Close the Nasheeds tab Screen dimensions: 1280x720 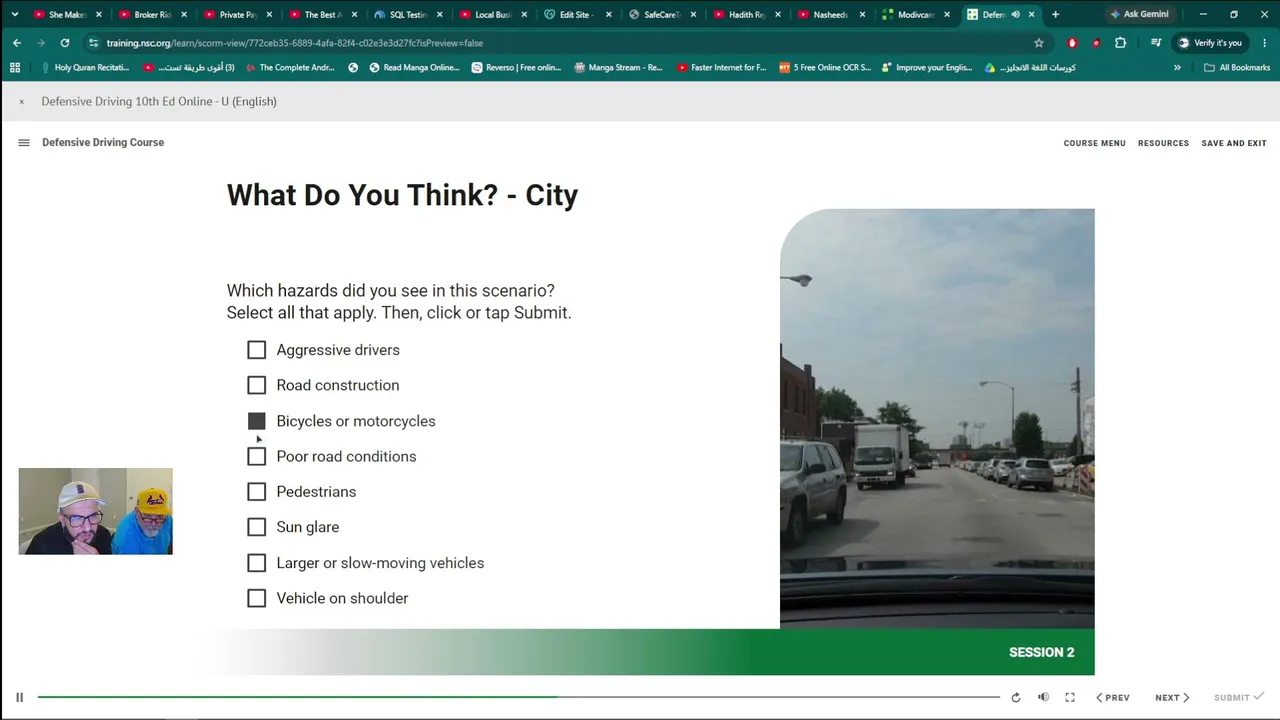pos(863,15)
